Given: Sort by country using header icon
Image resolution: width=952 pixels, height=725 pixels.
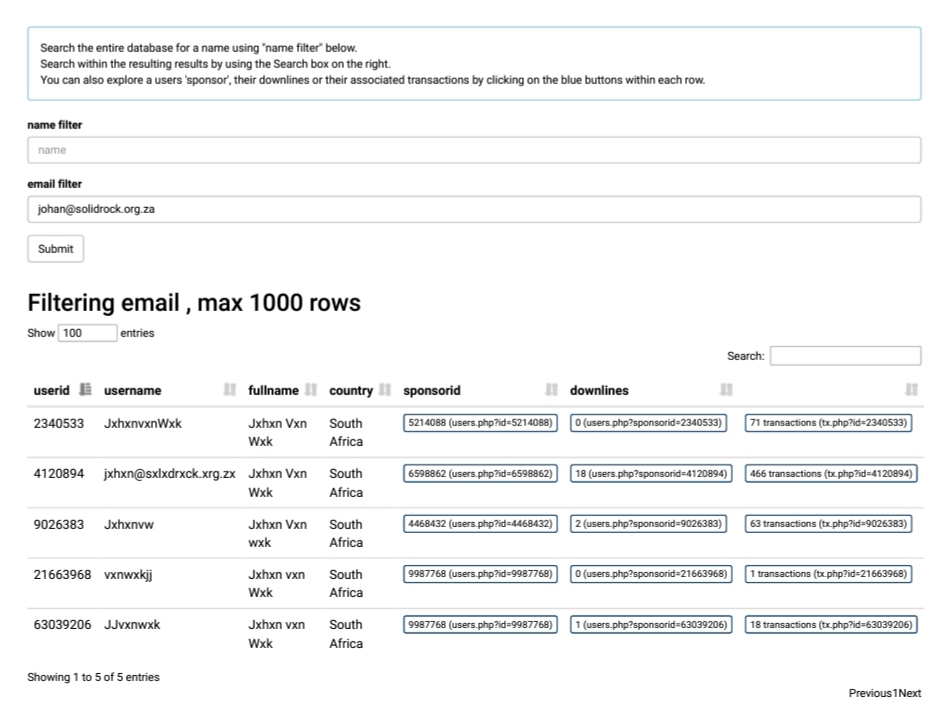Looking at the screenshot, I should point(385,390).
